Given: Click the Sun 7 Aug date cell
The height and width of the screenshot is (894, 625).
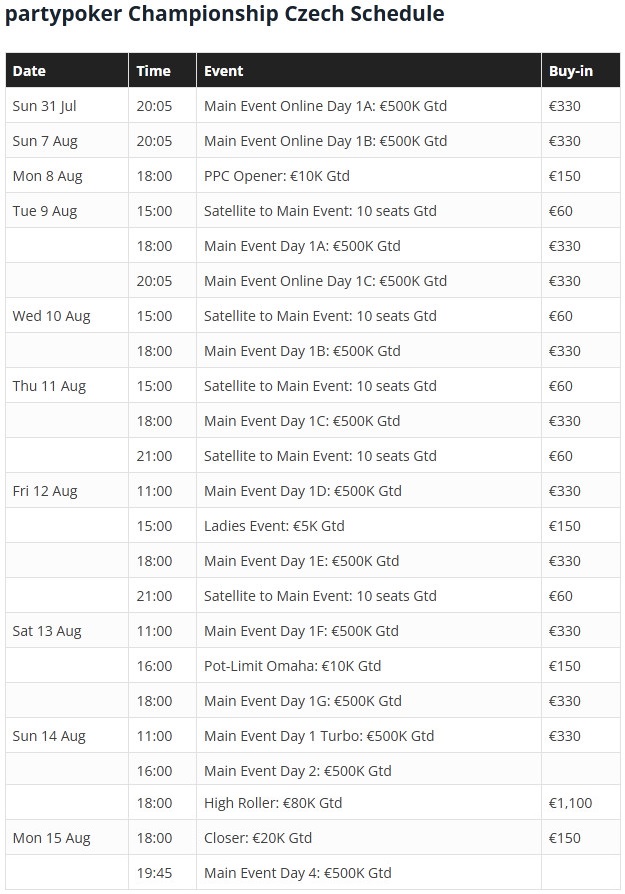Looking at the screenshot, I should click(67, 141).
